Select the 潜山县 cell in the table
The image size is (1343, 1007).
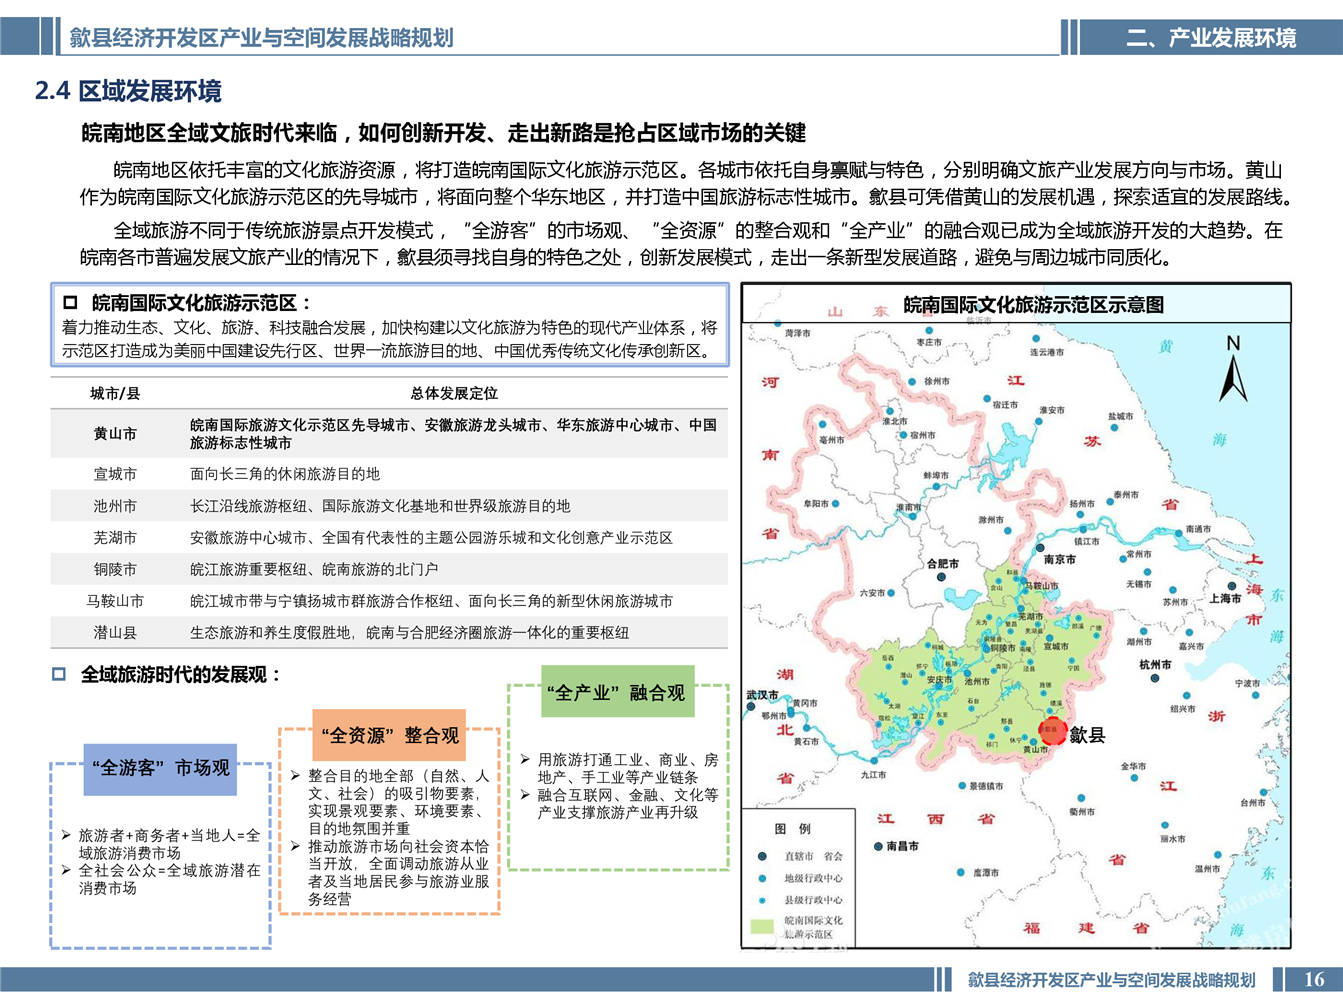point(115,633)
